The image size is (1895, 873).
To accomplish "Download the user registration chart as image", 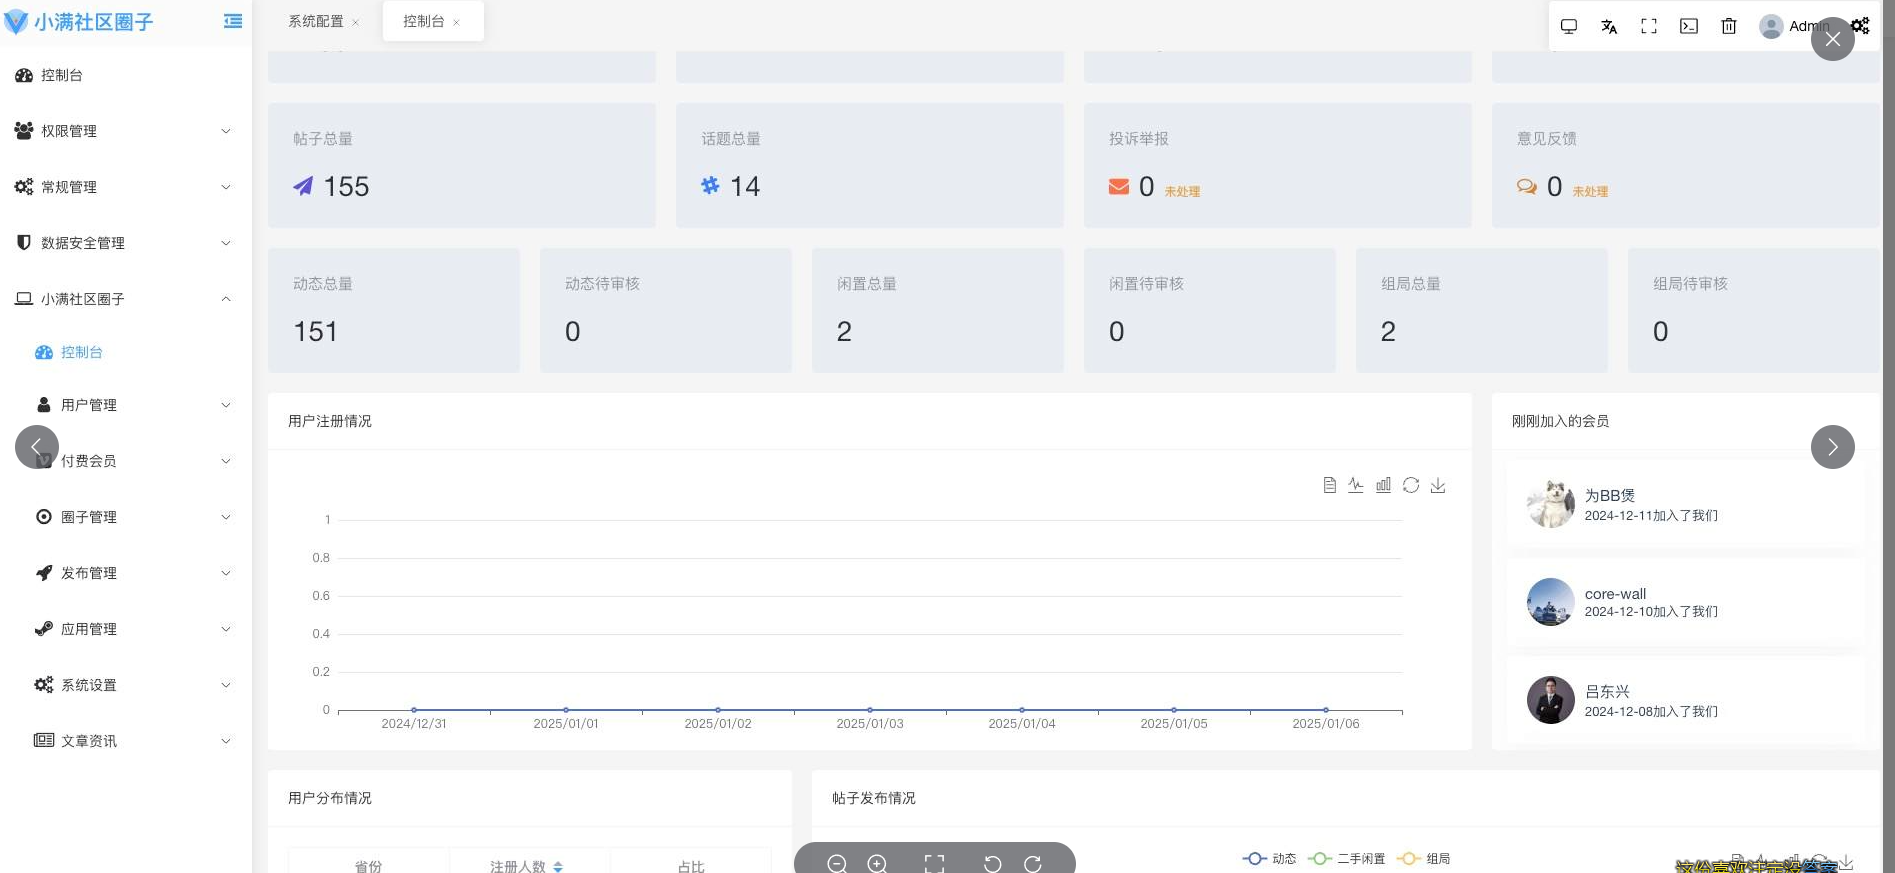I will (x=1438, y=485).
